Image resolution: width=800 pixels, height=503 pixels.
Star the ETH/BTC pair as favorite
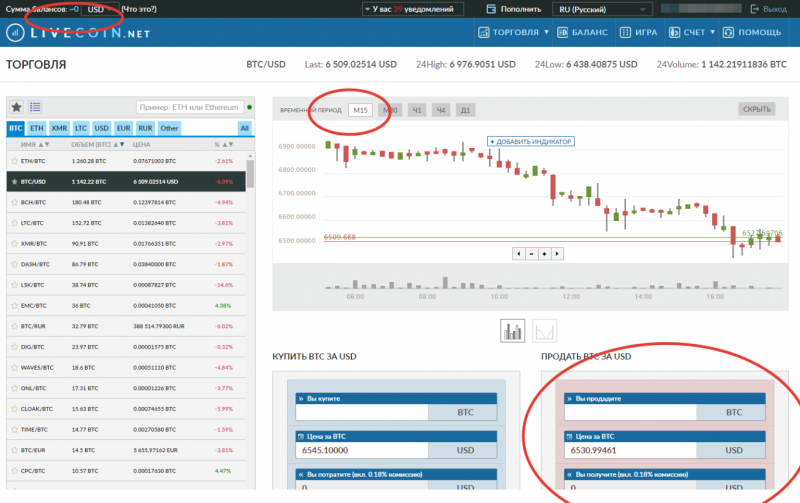pyautogui.click(x=14, y=161)
